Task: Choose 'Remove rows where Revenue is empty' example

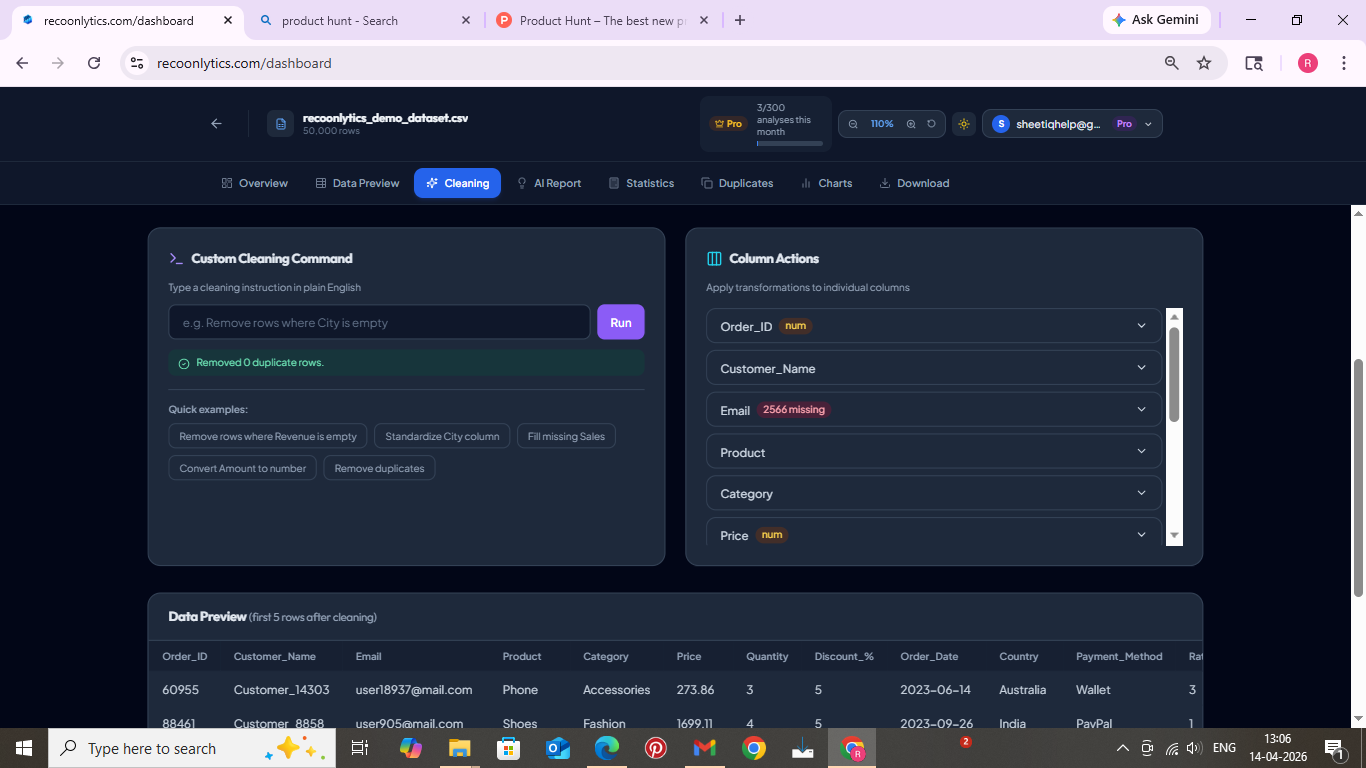Action: [268, 436]
